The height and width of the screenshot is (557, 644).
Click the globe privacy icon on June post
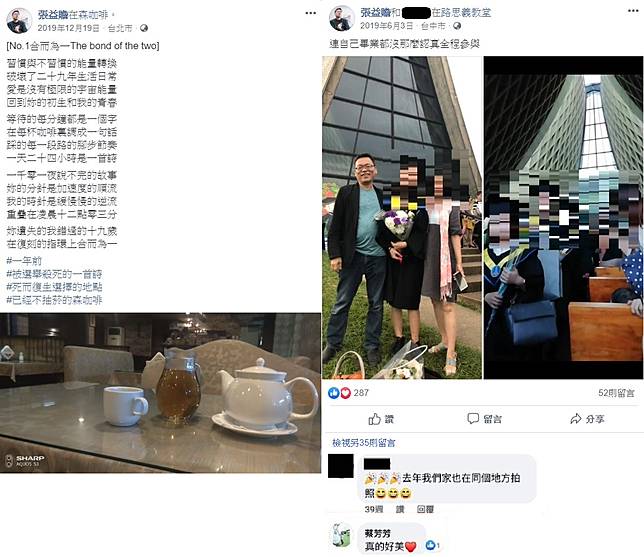(457, 26)
